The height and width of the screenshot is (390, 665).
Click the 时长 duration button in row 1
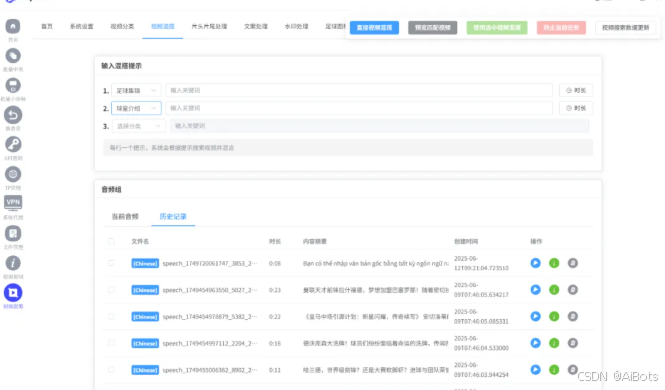click(576, 90)
